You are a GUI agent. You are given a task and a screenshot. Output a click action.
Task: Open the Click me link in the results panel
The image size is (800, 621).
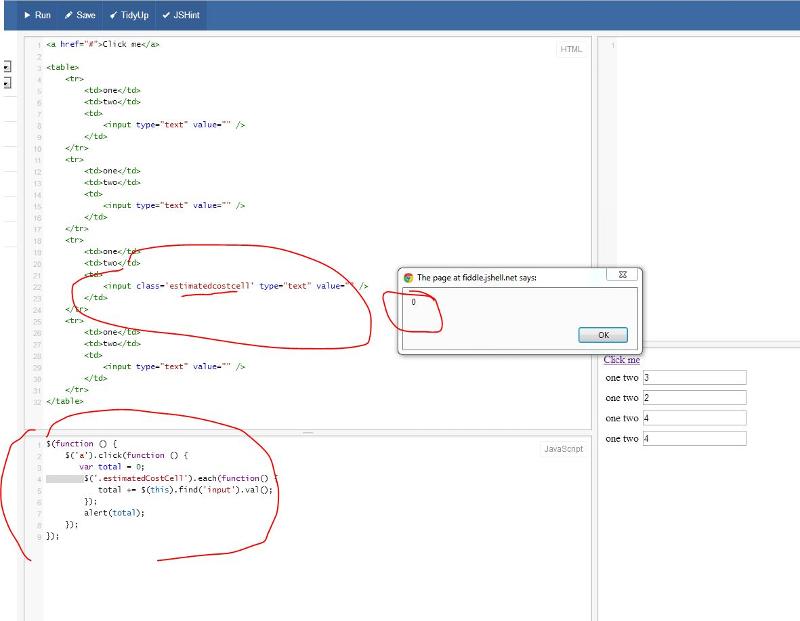623,358
